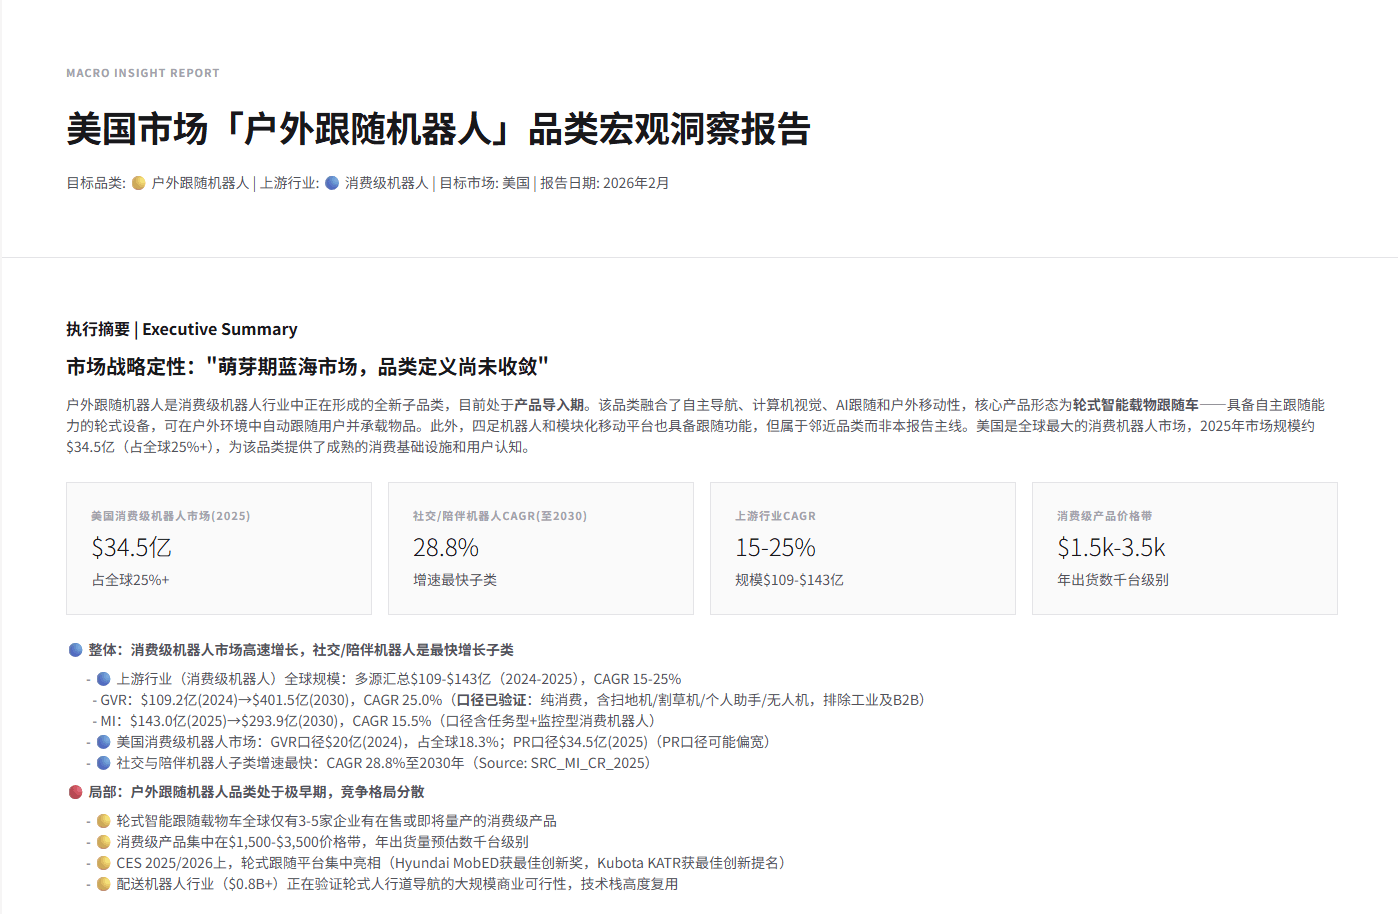
Task: Select the $34.5亿 market size card
Action: click(219, 548)
